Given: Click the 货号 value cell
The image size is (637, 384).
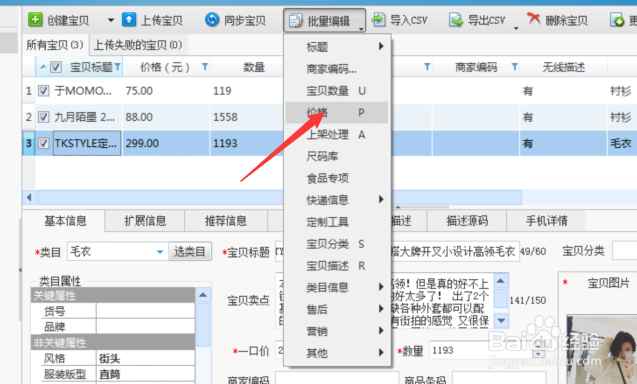Looking at the screenshot, I should pyautogui.click(x=145, y=311).
